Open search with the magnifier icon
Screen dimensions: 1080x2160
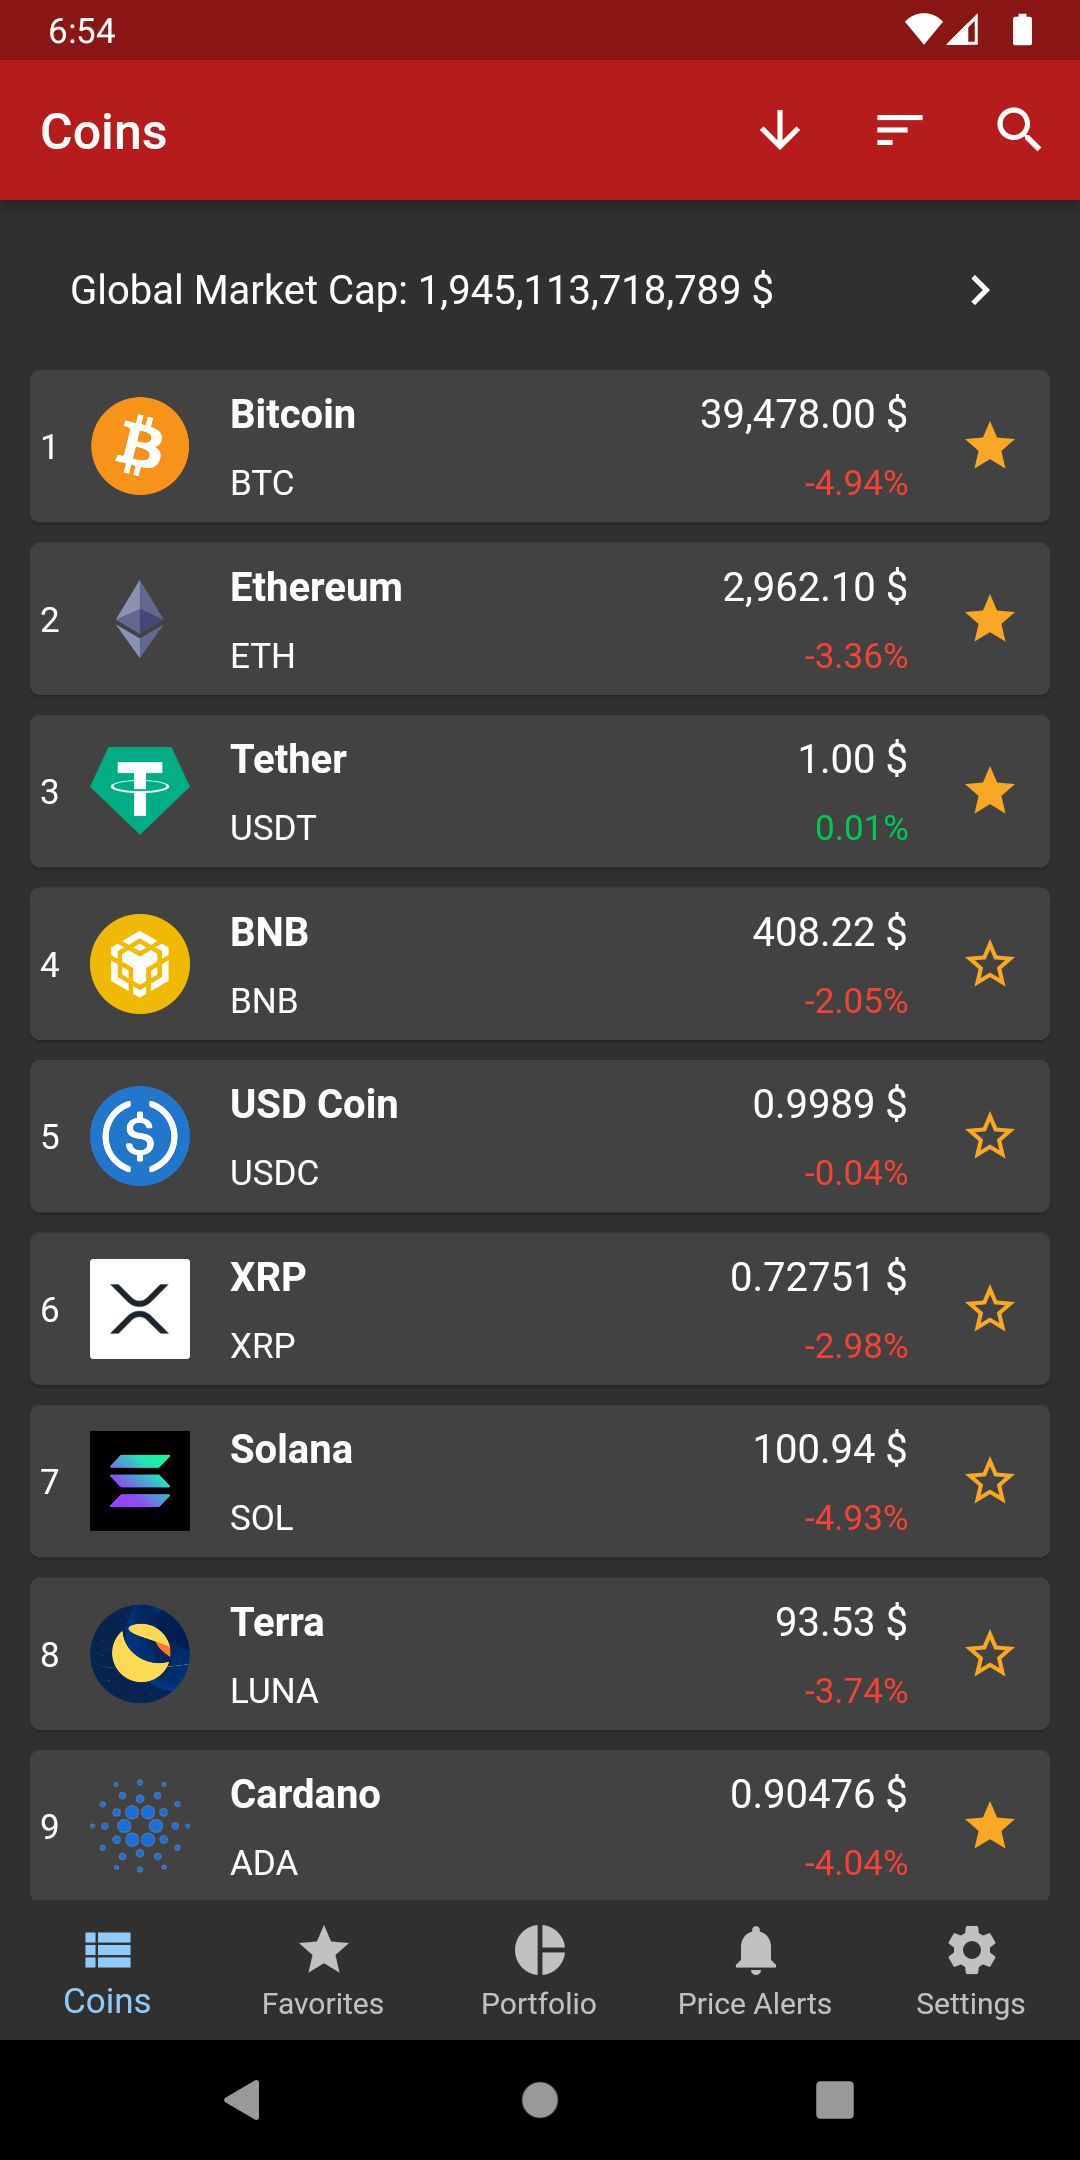click(x=1019, y=130)
